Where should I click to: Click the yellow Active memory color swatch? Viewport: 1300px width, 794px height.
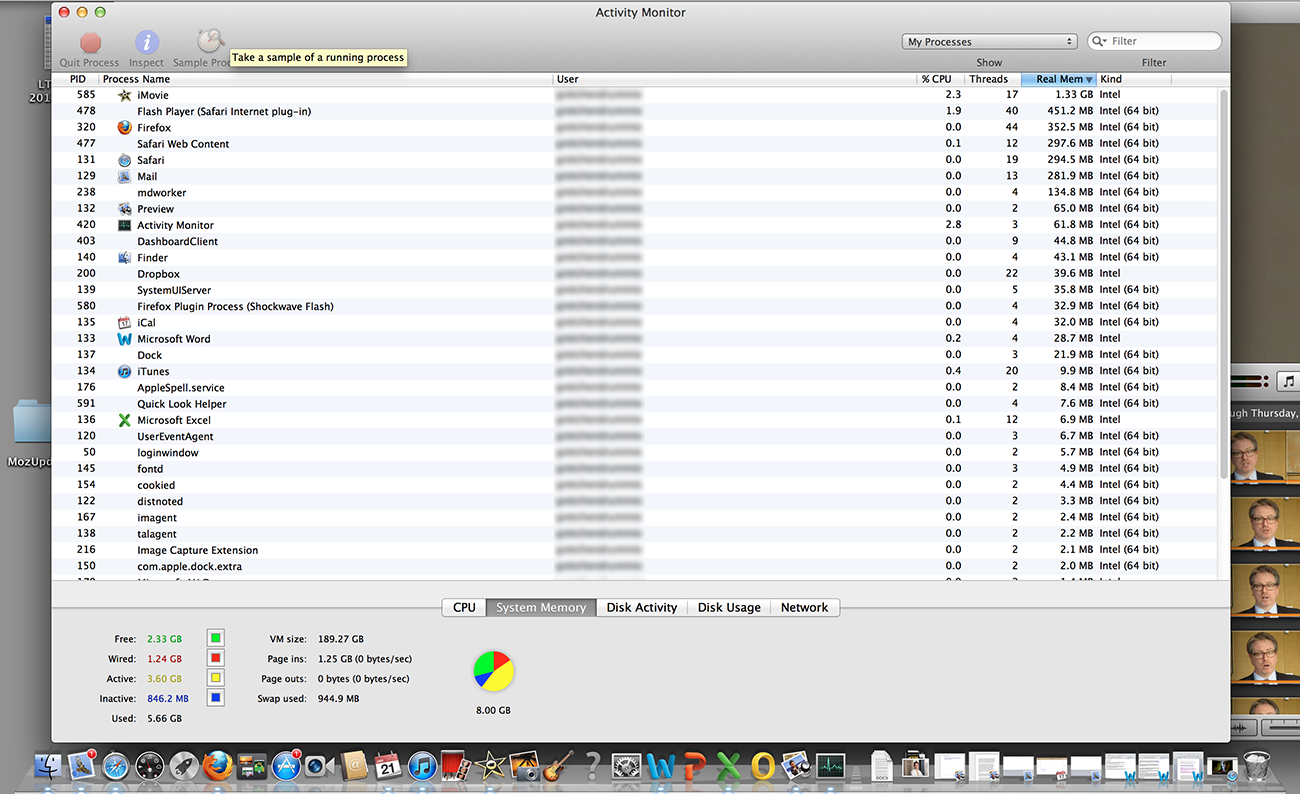pos(216,678)
